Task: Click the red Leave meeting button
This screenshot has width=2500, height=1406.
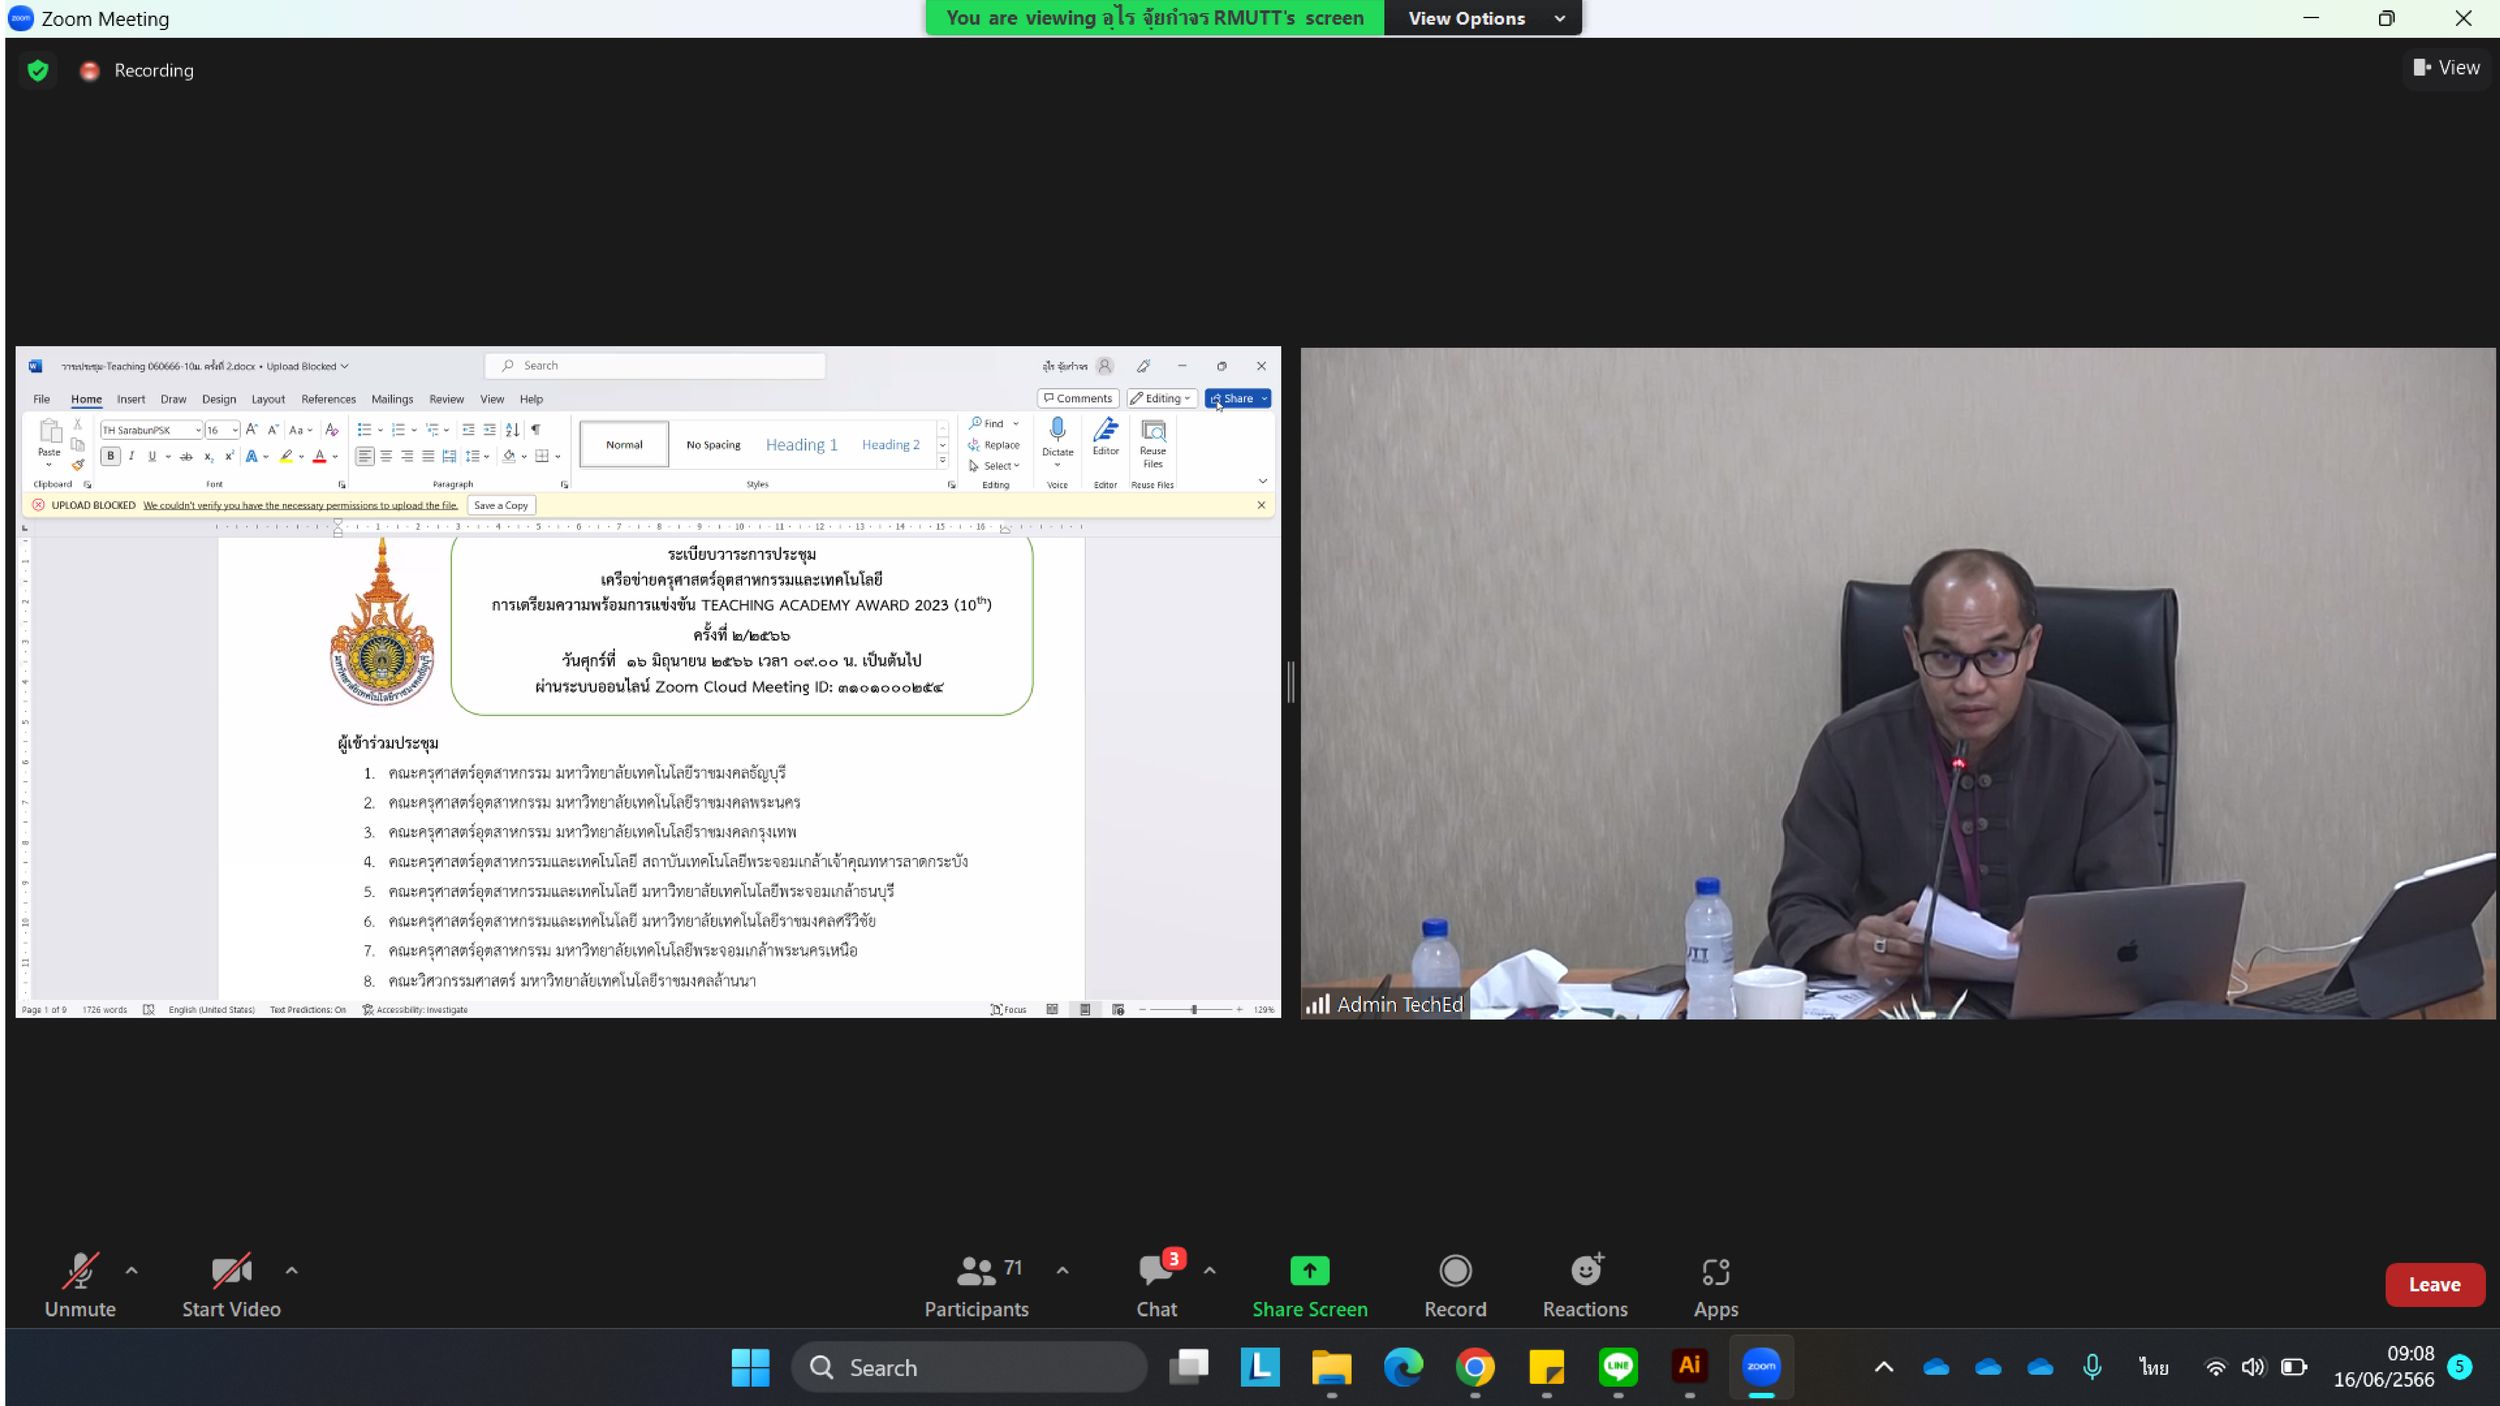Action: [2434, 1285]
